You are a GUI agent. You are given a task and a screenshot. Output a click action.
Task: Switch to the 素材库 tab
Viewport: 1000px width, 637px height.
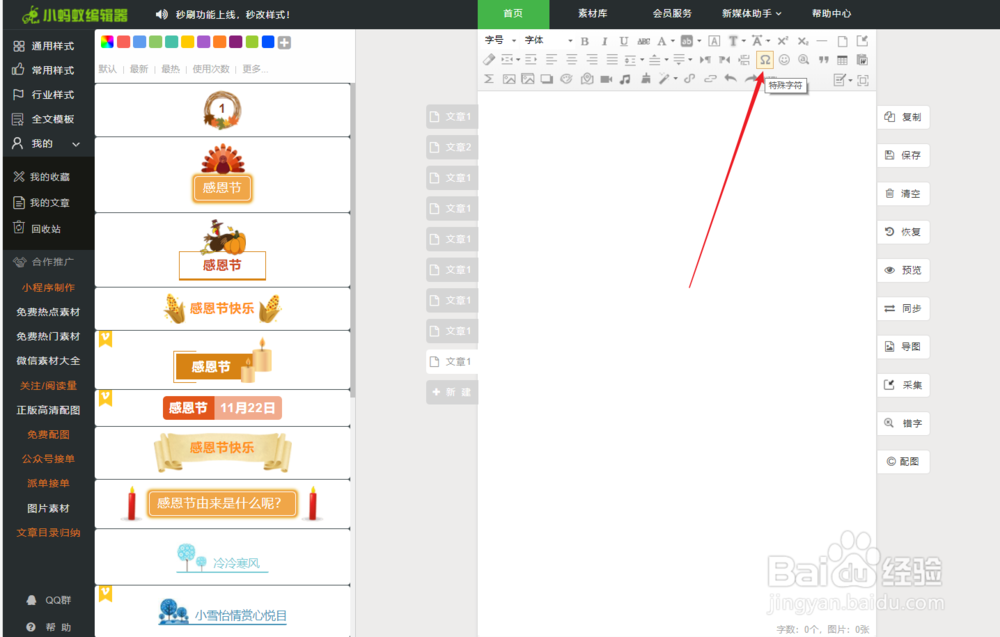coord(594,13)
